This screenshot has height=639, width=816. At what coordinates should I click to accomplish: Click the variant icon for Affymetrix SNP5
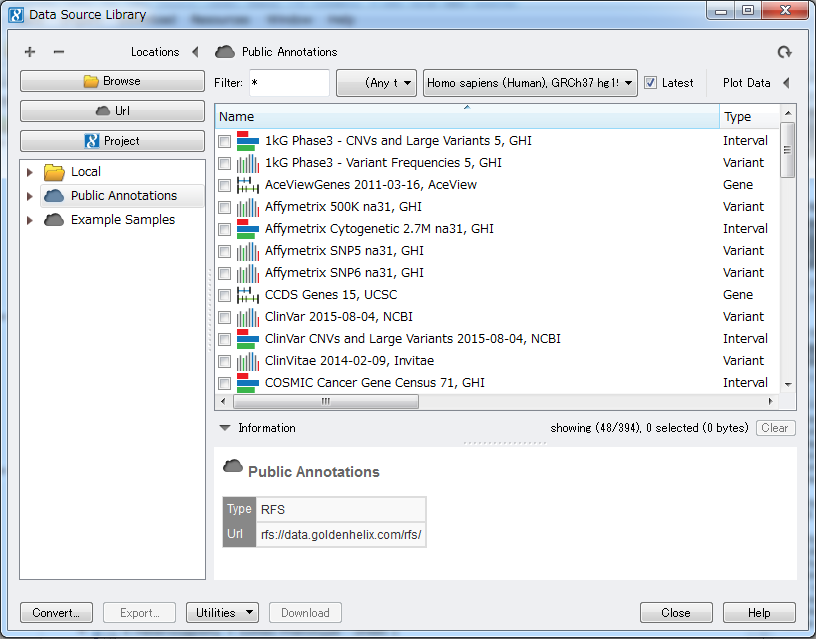coord(248,251)
